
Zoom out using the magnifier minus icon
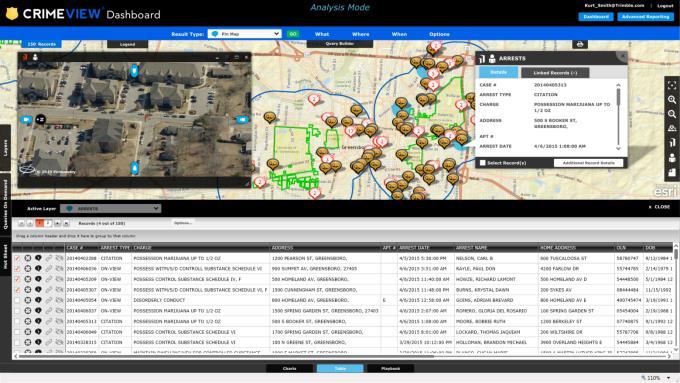(x=672, y=114)
